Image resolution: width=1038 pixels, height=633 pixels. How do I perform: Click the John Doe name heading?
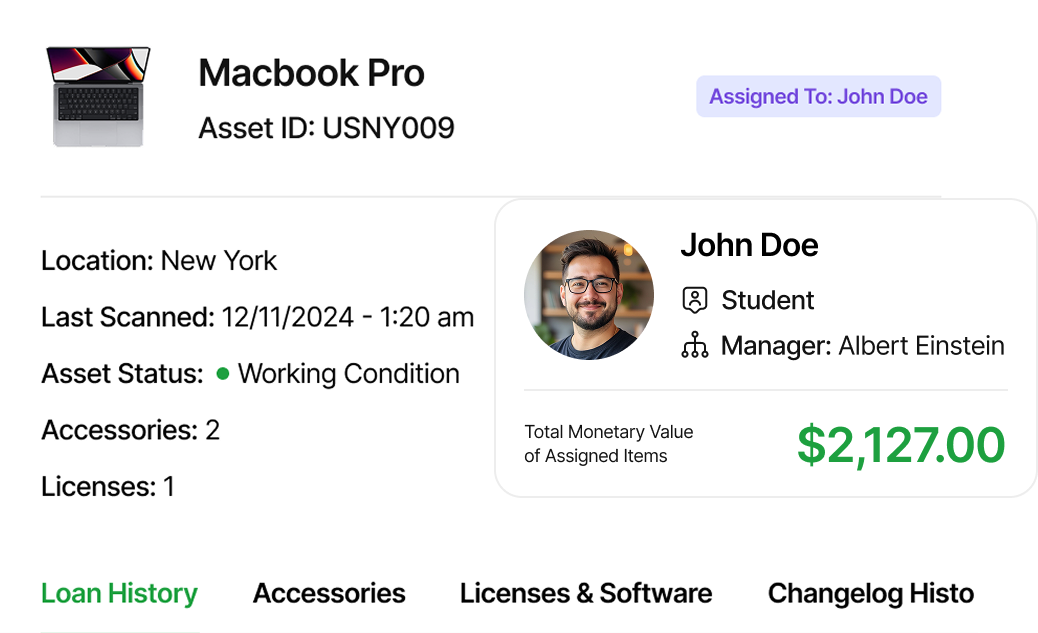pos(749,245)
